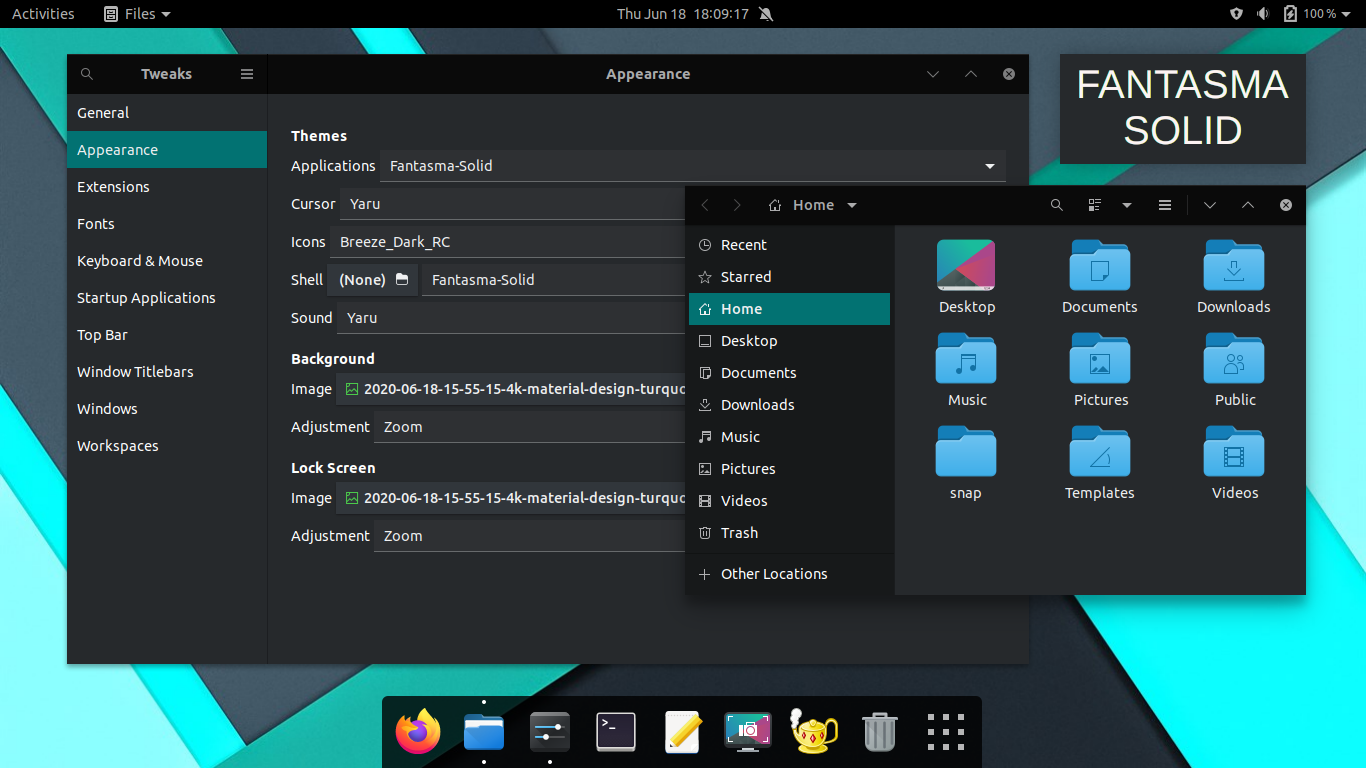The width and height of the screenshot is (1366, 768).
Task: Select Desktop in Files sidebar
Action: click(789, 341)
